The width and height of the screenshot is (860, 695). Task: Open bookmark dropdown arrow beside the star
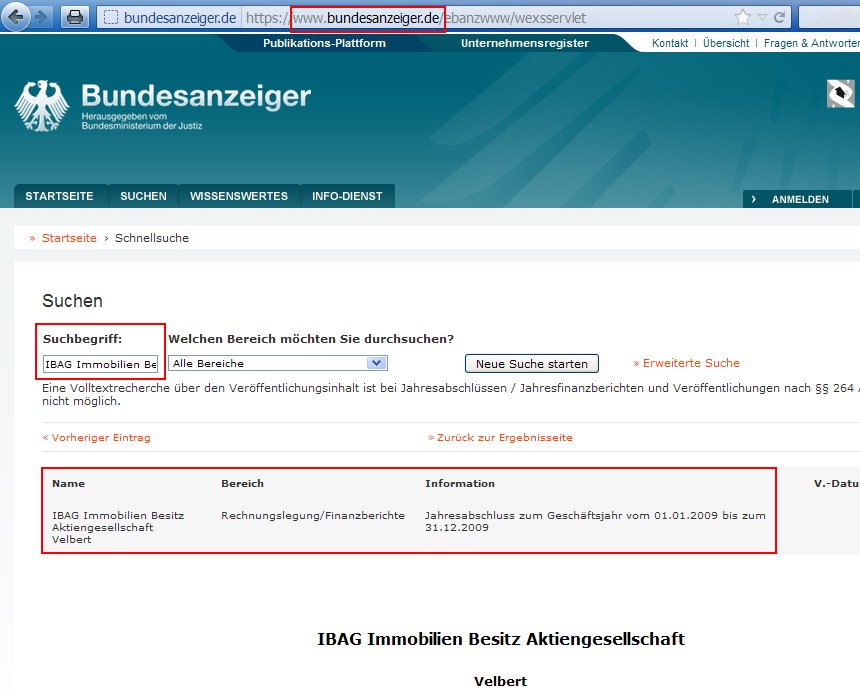pyautogui.click(x=762, y=18)
